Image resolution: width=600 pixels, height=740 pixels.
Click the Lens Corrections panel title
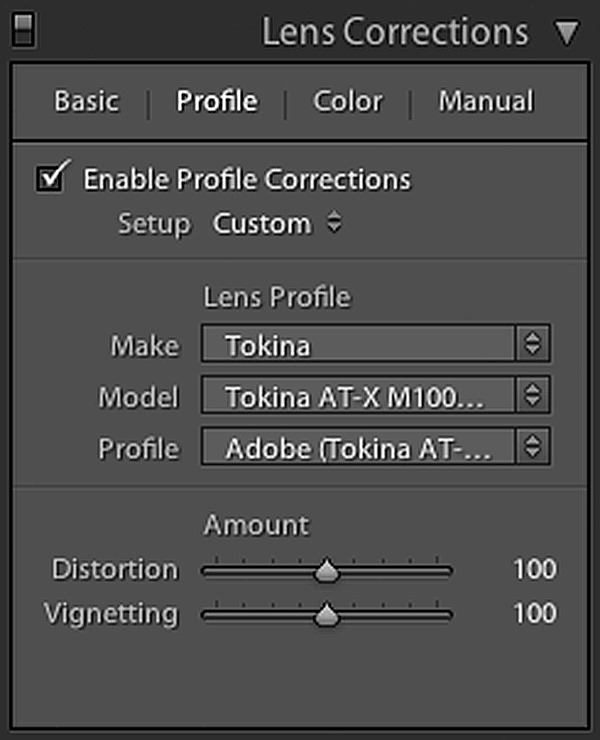(x=395, y=32)
